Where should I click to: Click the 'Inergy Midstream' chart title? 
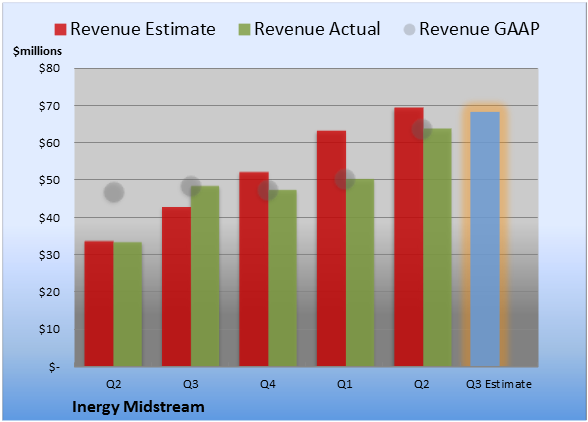coord(138,407)
